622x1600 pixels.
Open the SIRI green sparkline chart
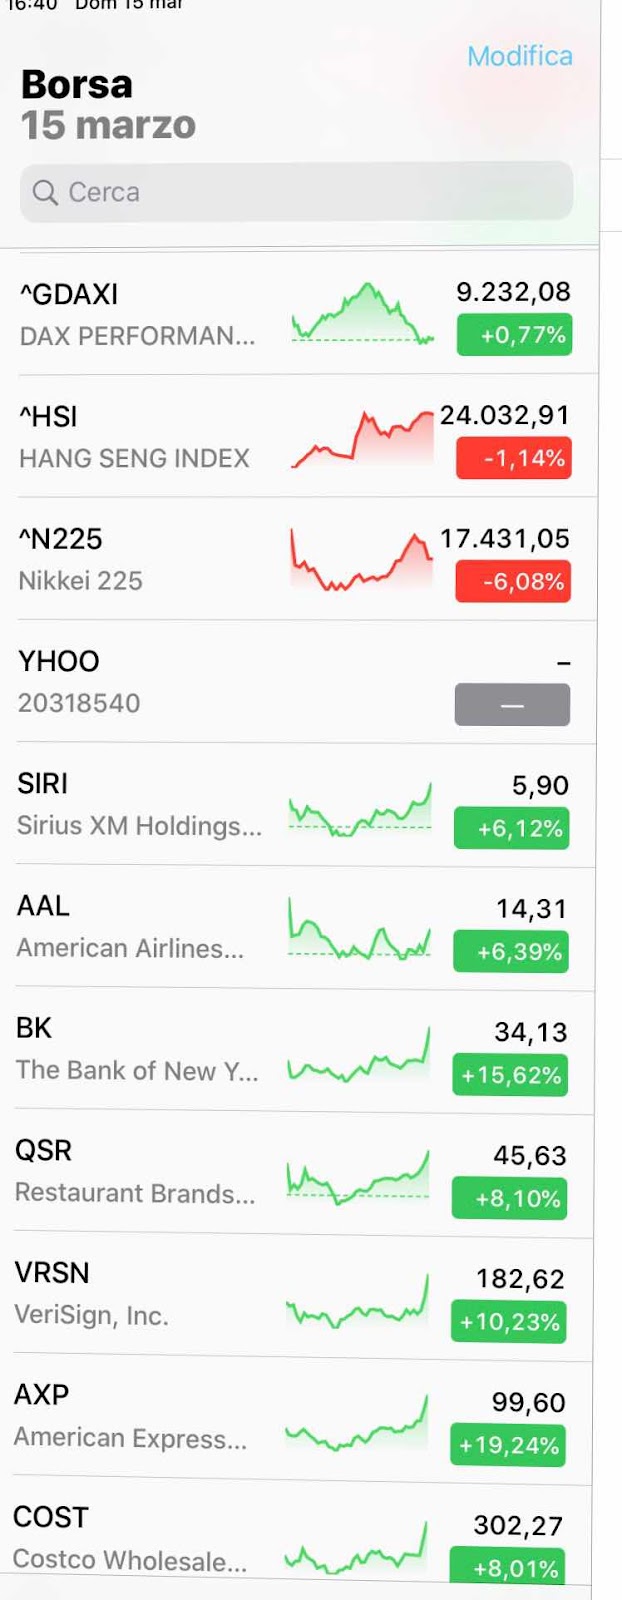[x=360, y=810]
